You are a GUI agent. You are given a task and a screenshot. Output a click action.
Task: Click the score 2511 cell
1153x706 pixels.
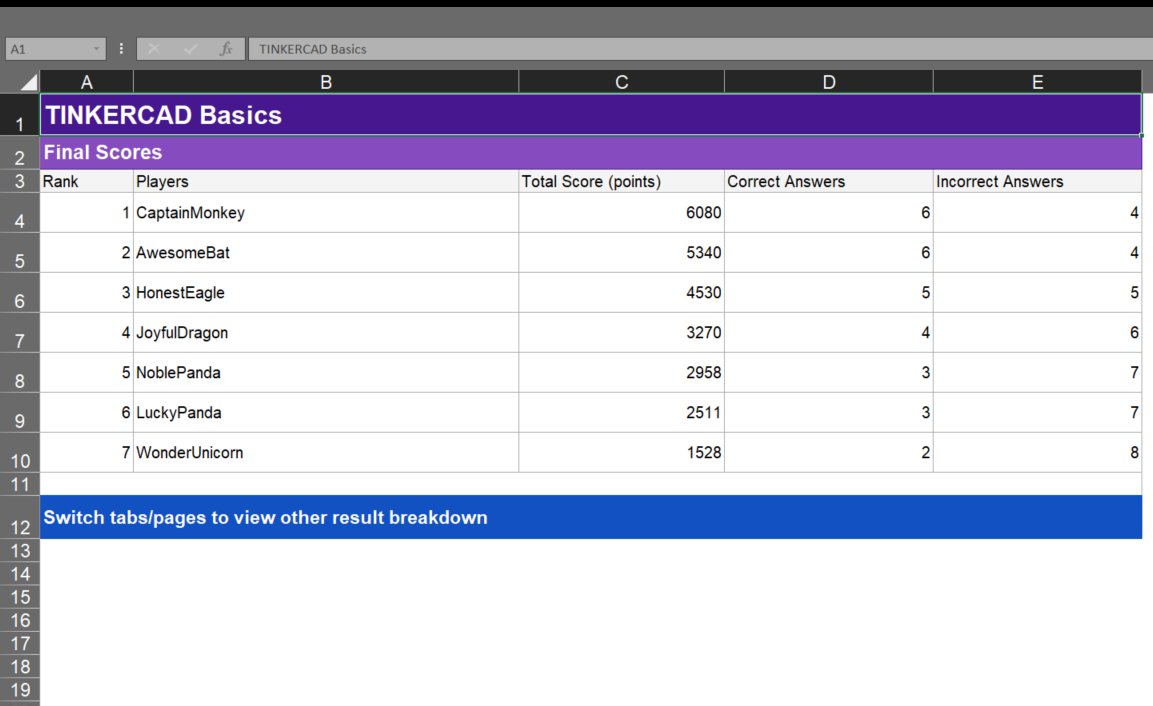pos(621,413)
